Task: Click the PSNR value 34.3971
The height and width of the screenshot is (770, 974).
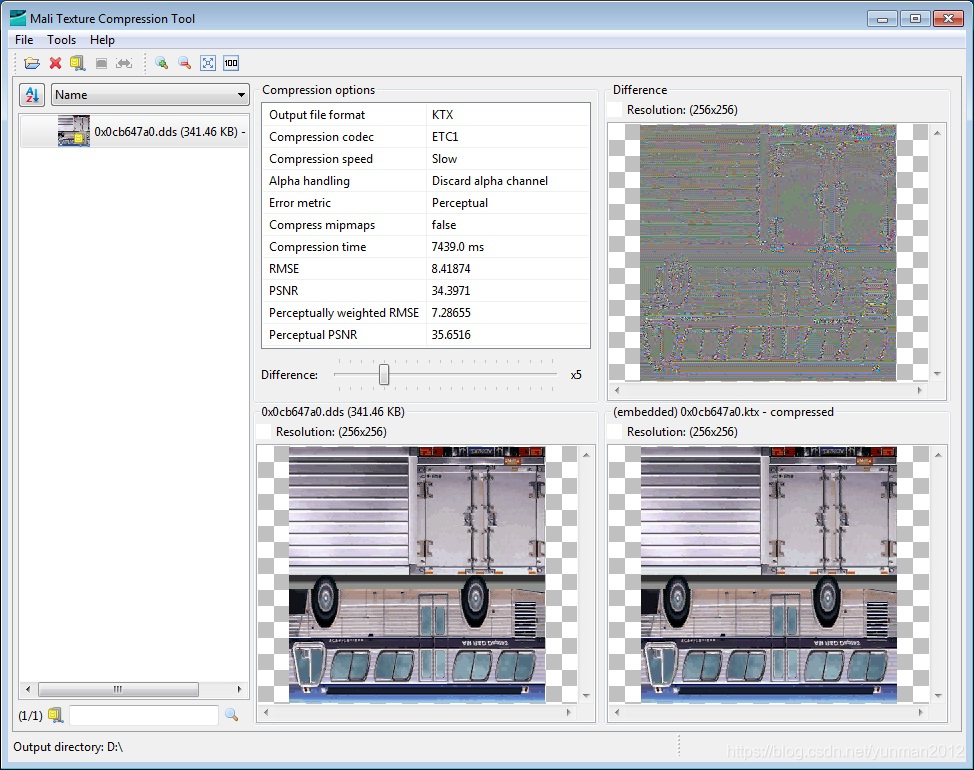Action: [x=450, y=291]
